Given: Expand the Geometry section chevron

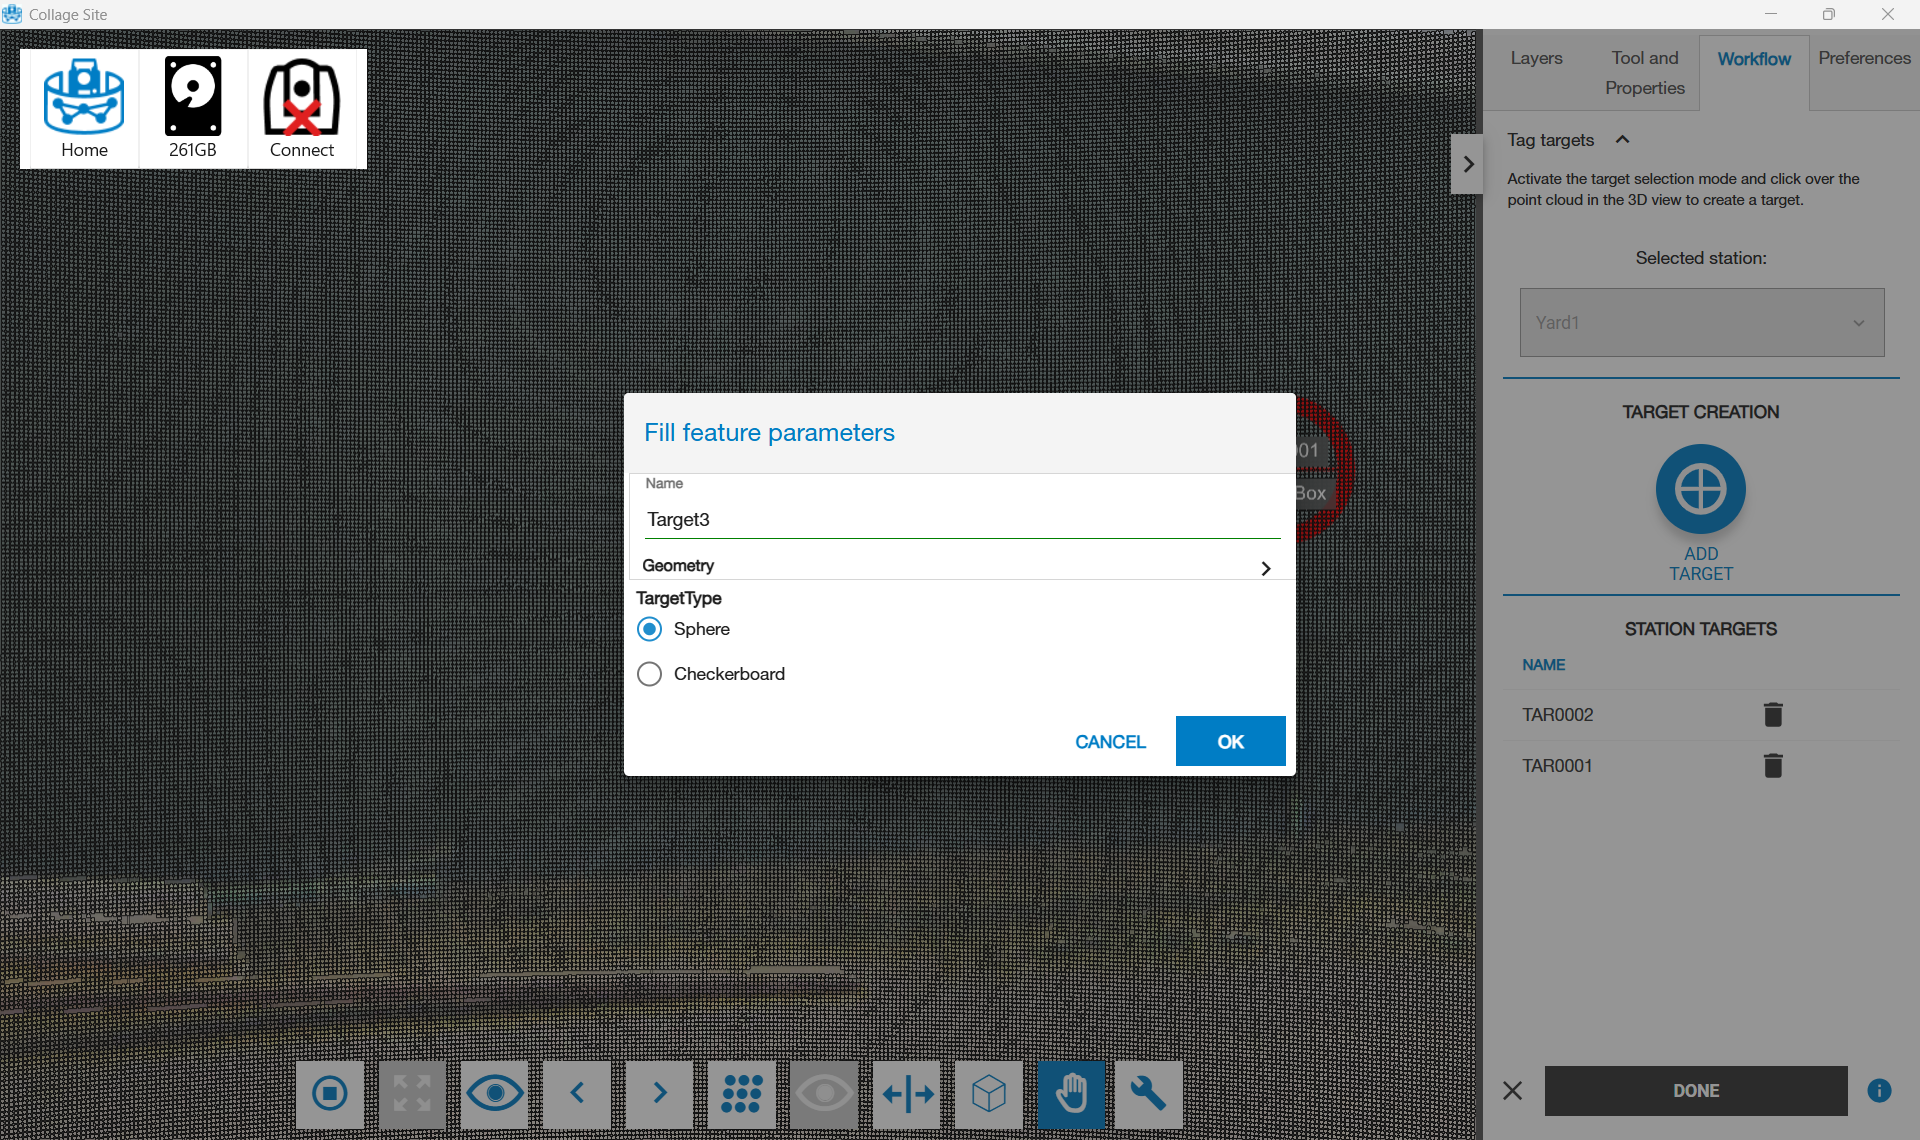Looking at the screenshot, I should click(1265, 568).
